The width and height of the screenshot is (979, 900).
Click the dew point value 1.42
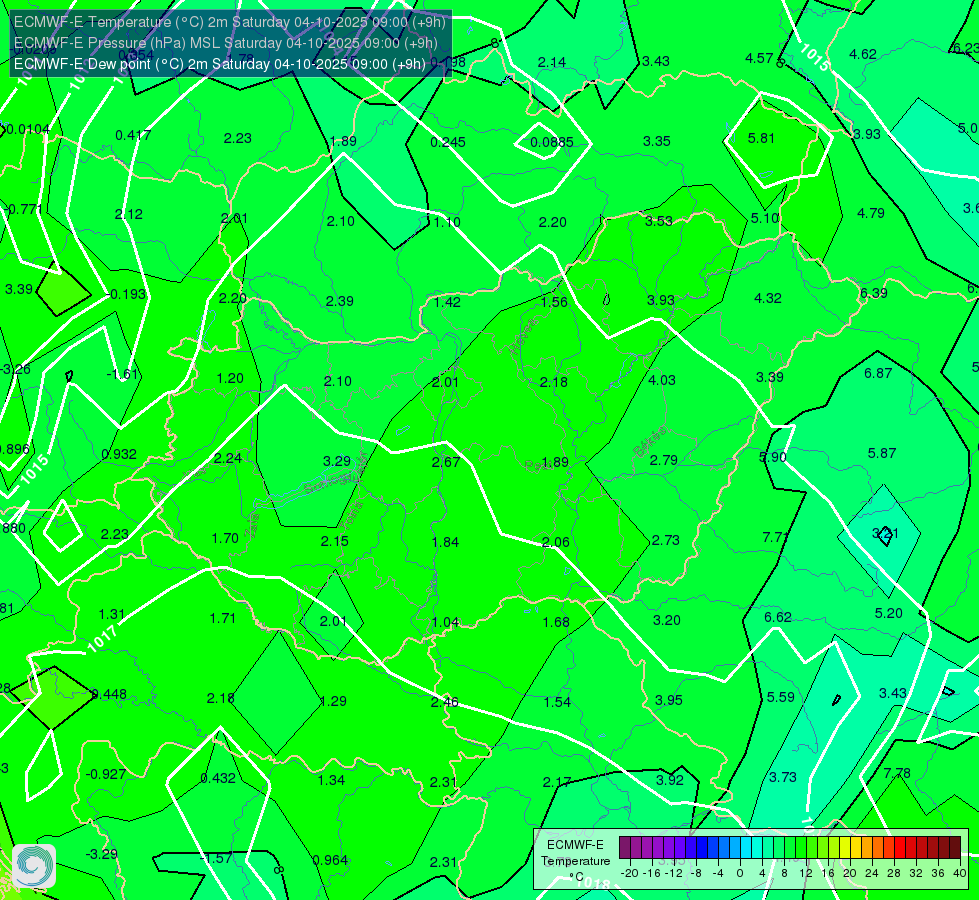tap(447, 303)
